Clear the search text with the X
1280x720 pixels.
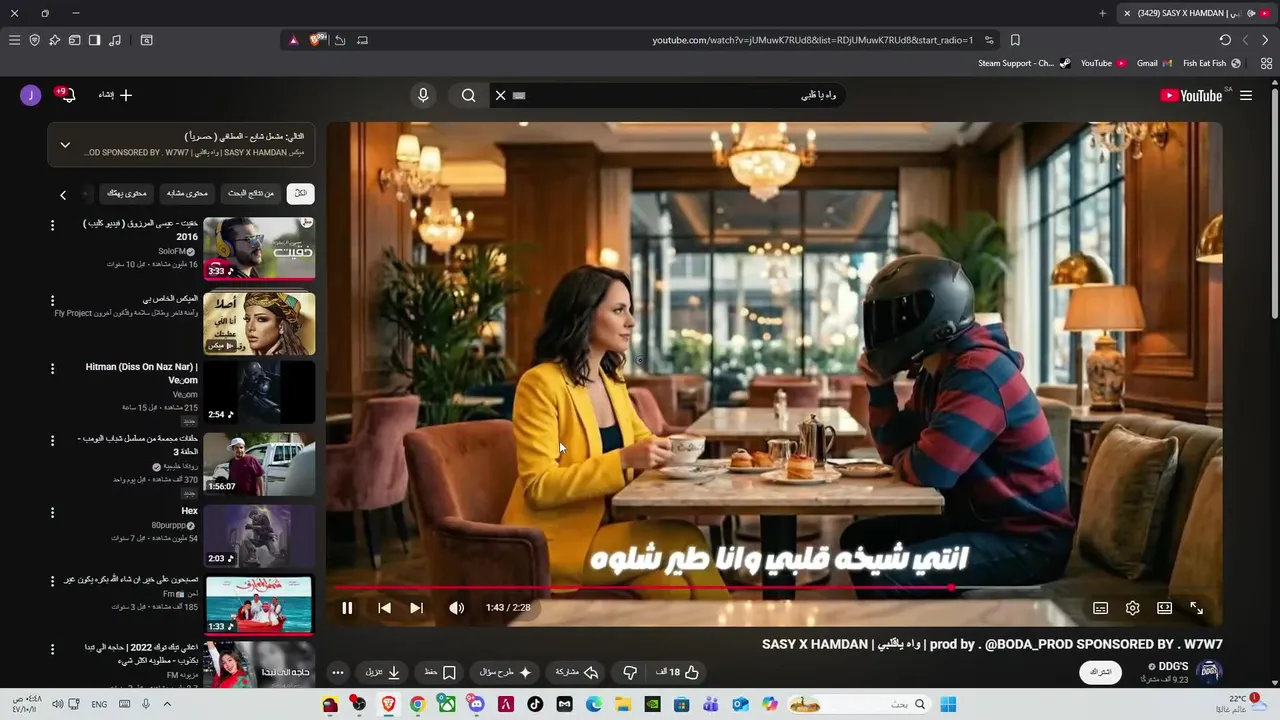point(500,95)
